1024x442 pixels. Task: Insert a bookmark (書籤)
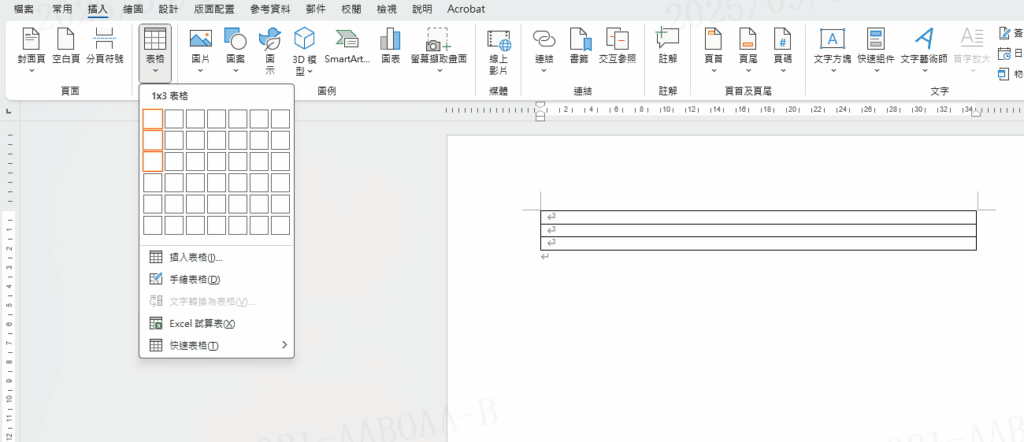point(579,46)
